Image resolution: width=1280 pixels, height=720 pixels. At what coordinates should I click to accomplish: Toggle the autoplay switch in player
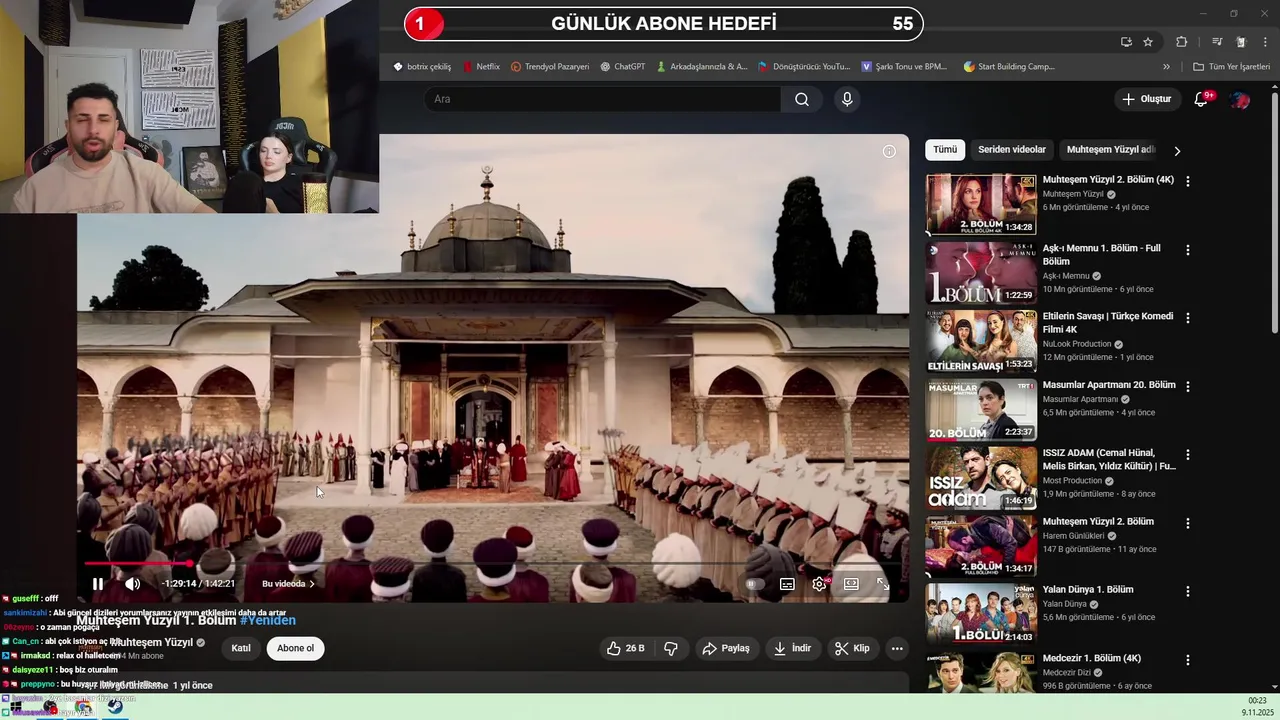coord(755,584)
